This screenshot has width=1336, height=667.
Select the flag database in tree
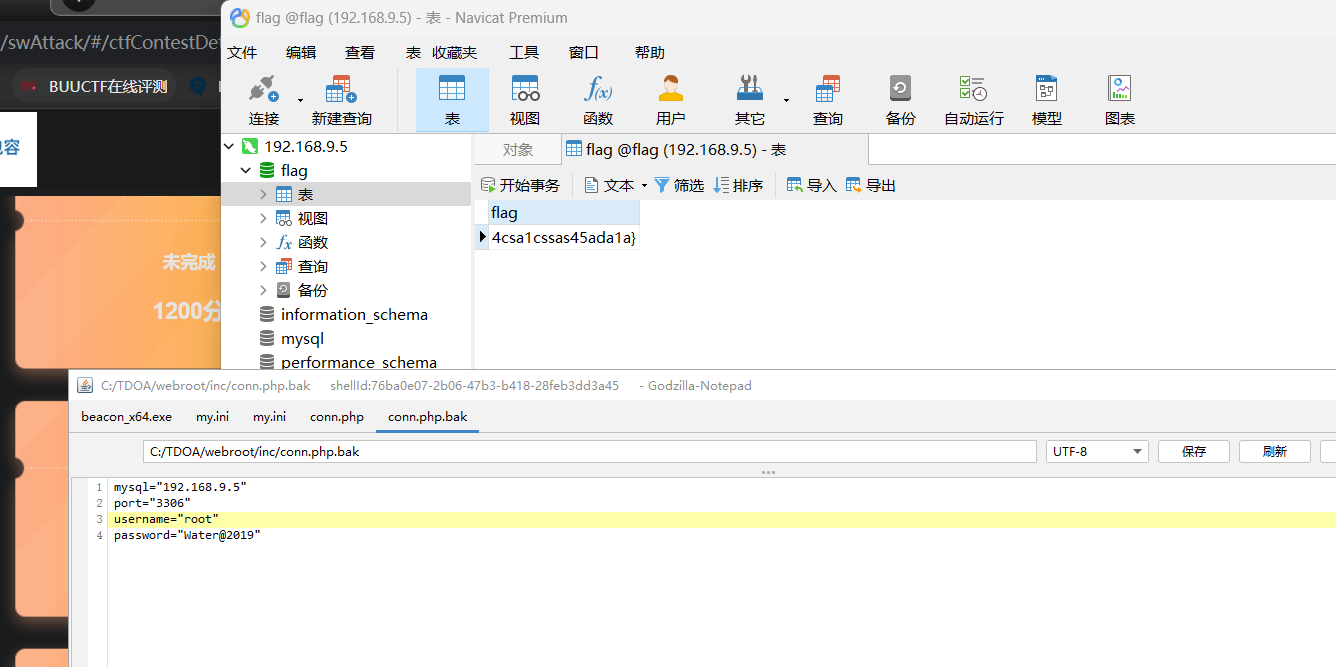294,170
